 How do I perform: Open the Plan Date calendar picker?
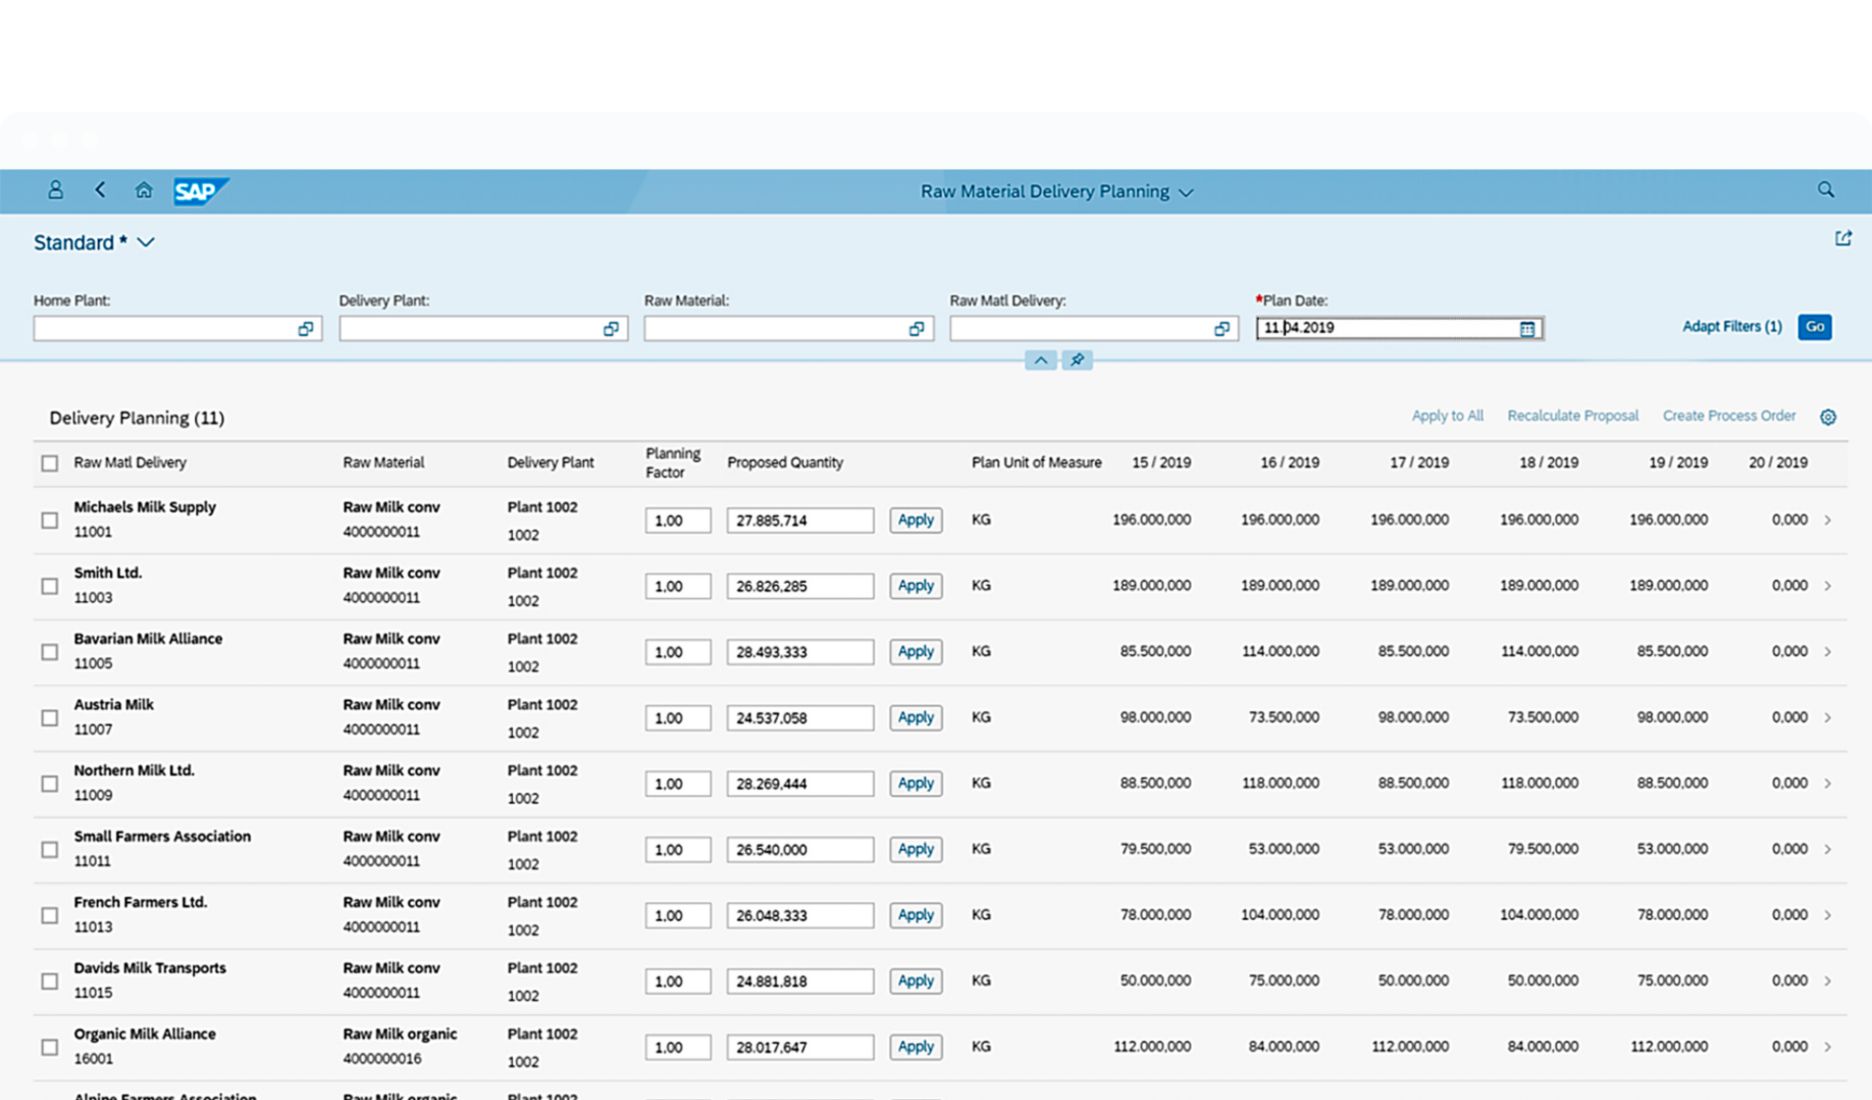point(1527,329)
